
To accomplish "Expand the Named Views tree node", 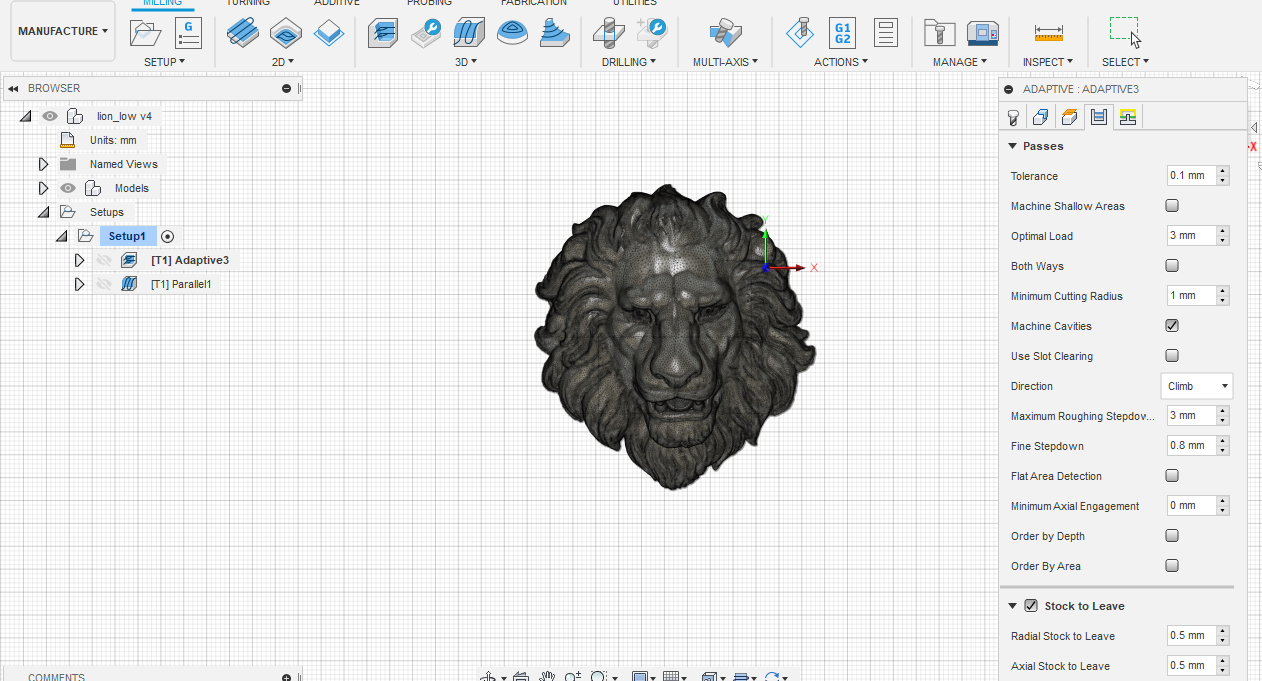I will click(x=43, y=164).
